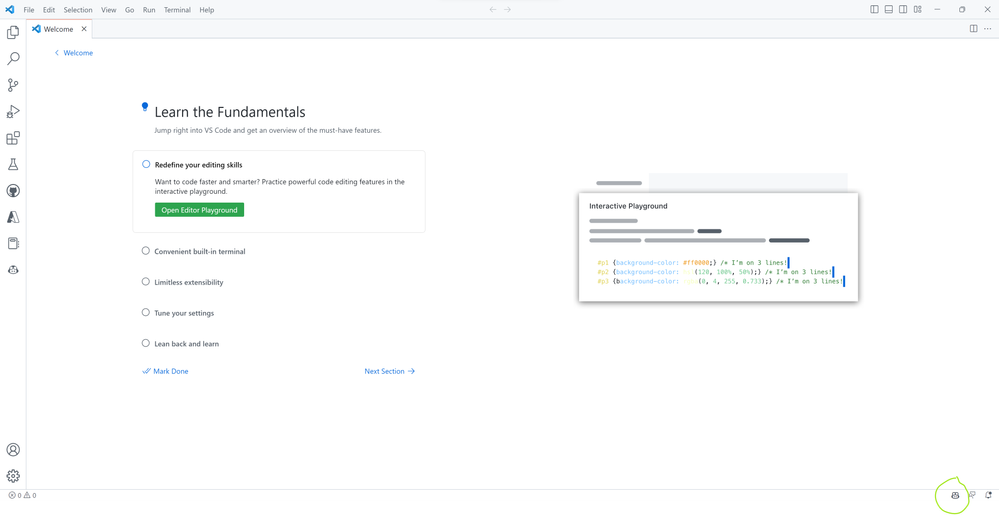This screenshot has height=516, width=999.
Task: Open the notebook view icon in activity bar
Action: pos(13,243)
